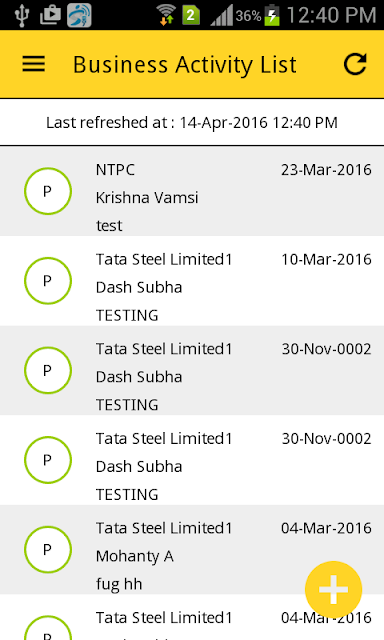Tap the refresh icon in header
The width and height of the screenshot is (384, 640).
pos(355,64)
